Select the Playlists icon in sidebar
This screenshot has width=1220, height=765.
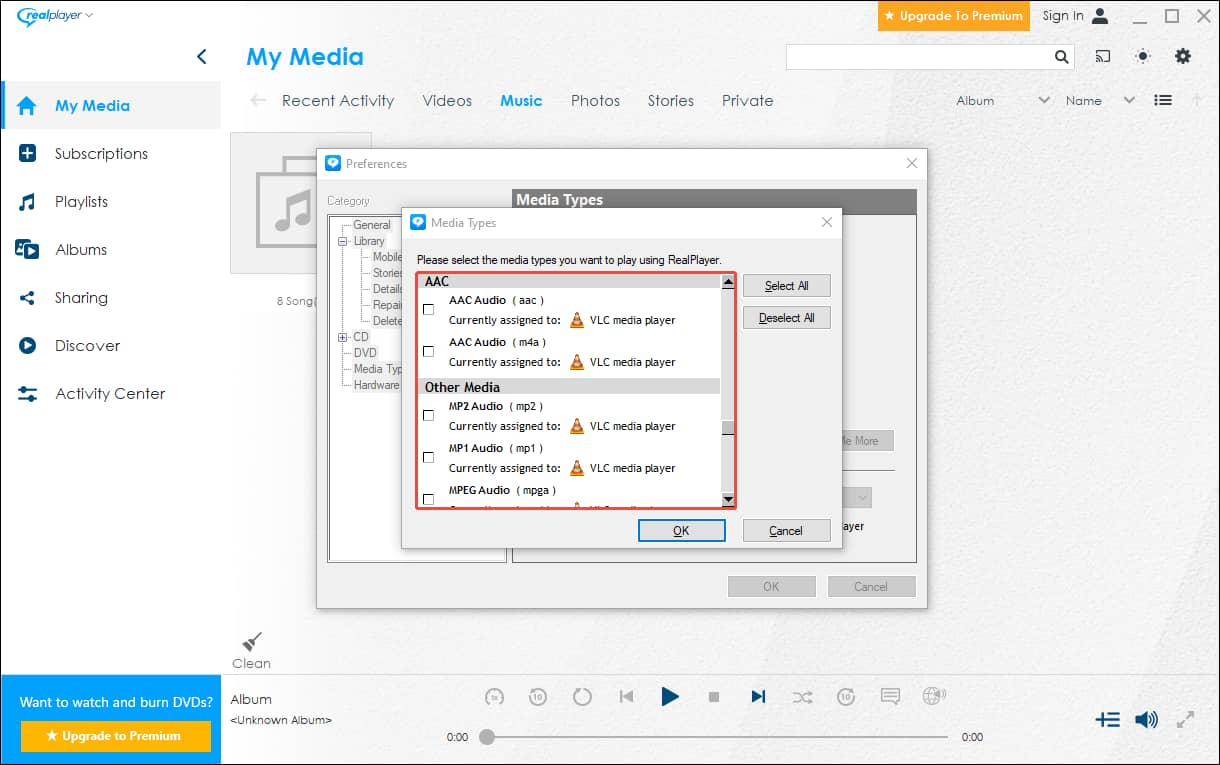[25, 201]
